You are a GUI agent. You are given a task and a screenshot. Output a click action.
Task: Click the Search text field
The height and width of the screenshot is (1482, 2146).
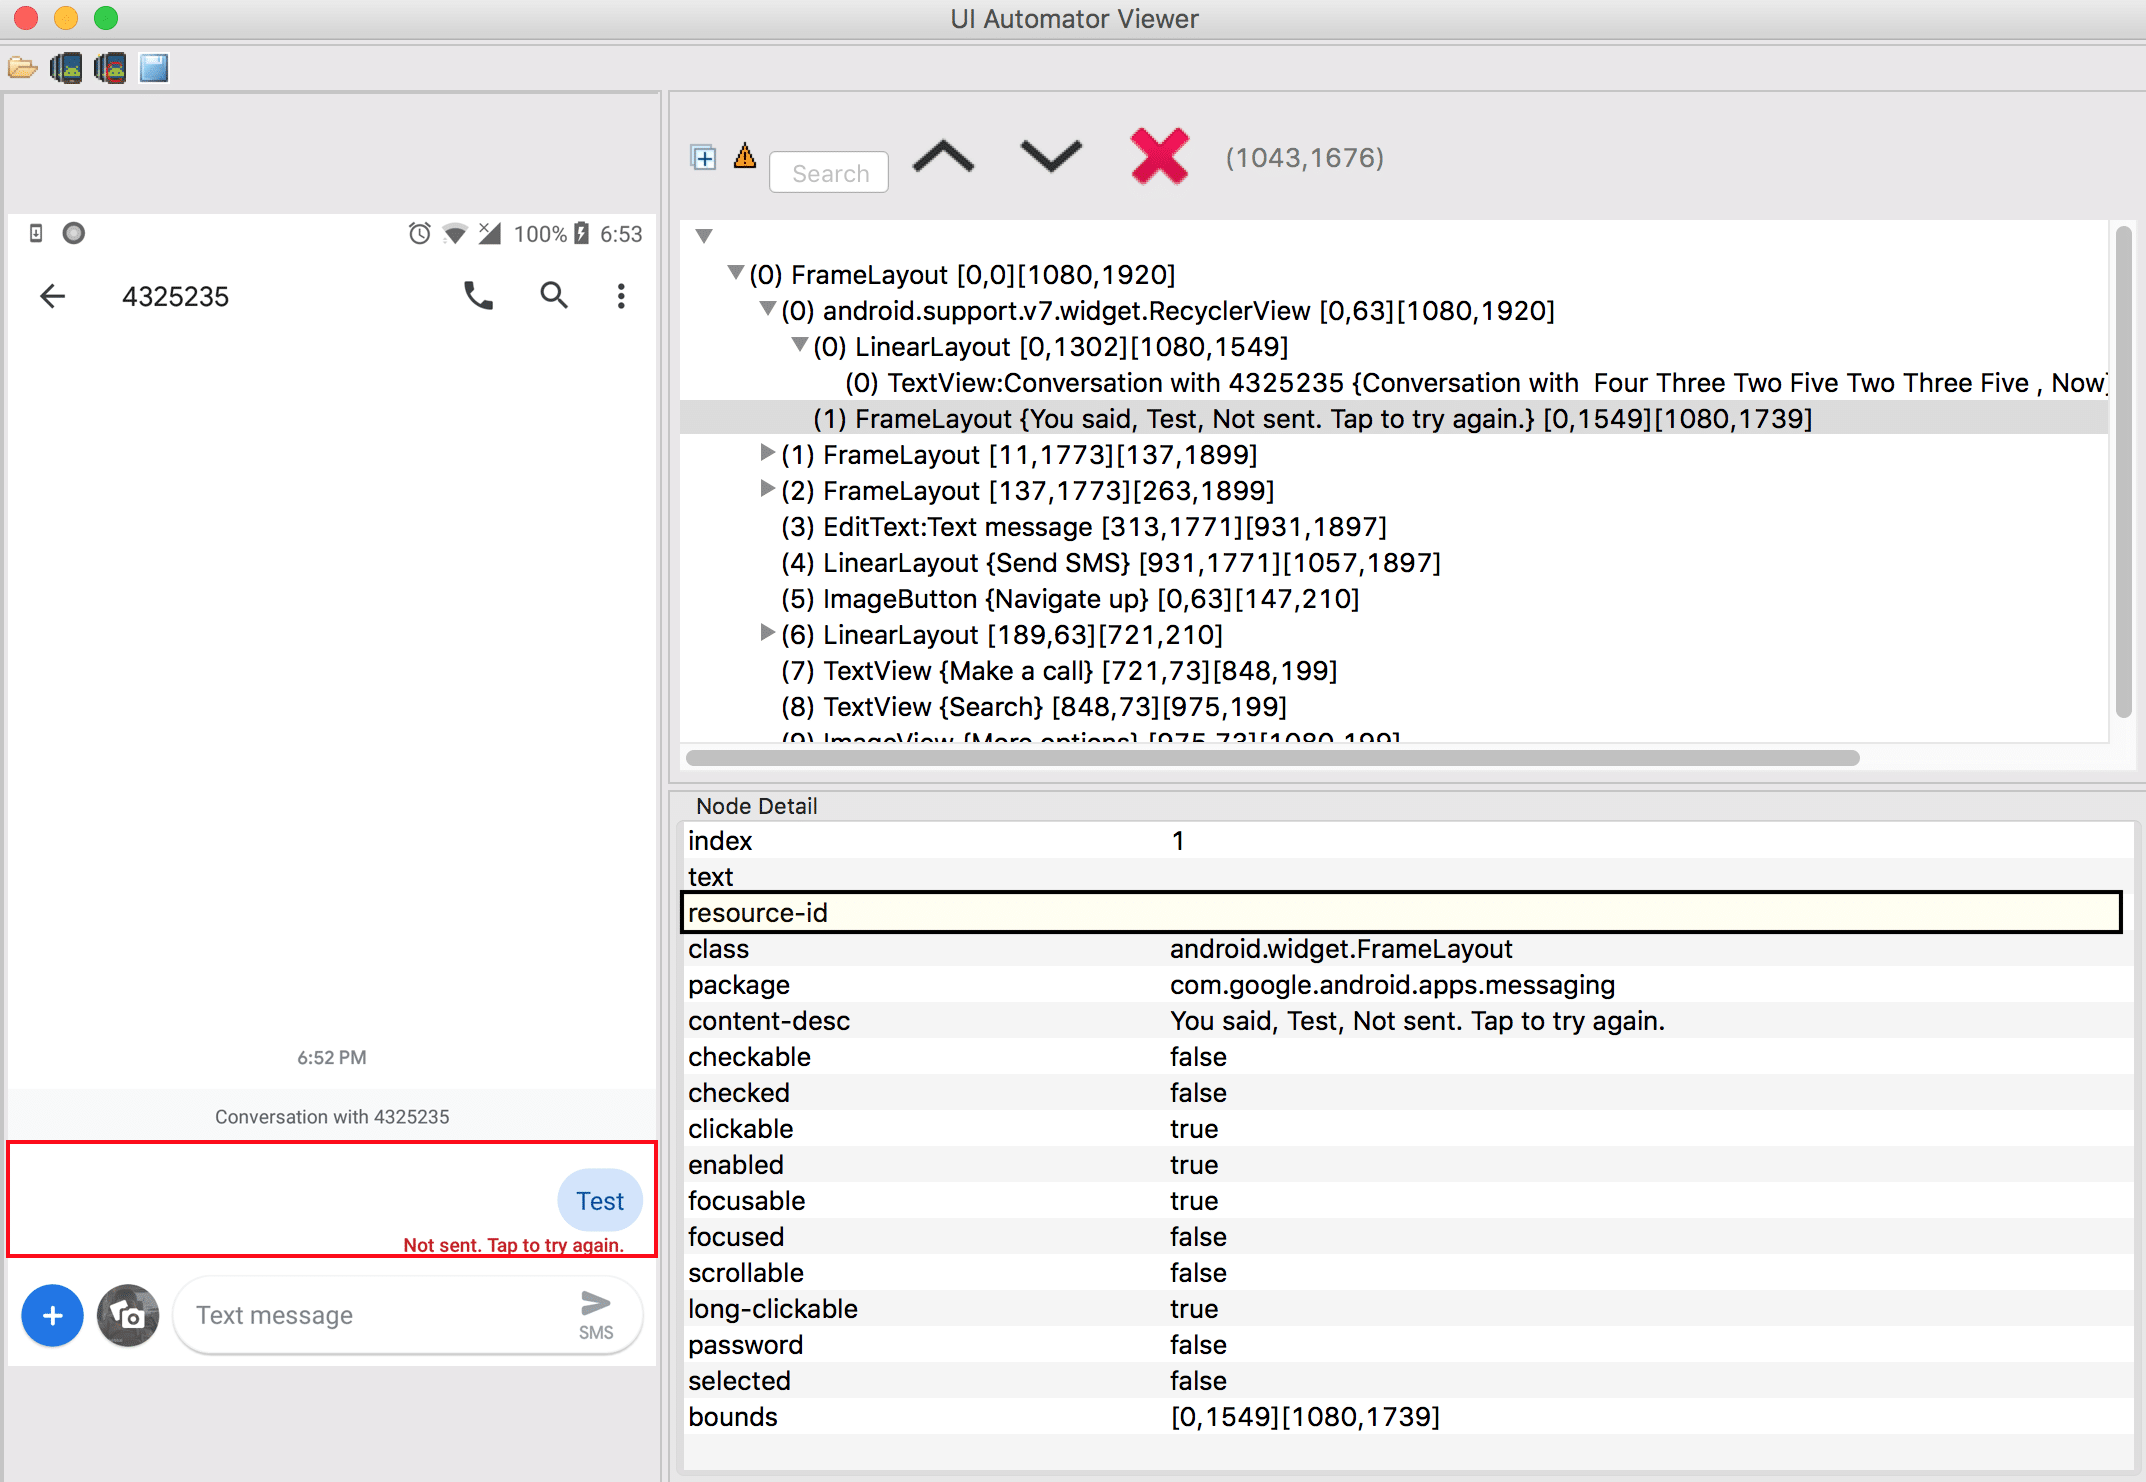829,173
